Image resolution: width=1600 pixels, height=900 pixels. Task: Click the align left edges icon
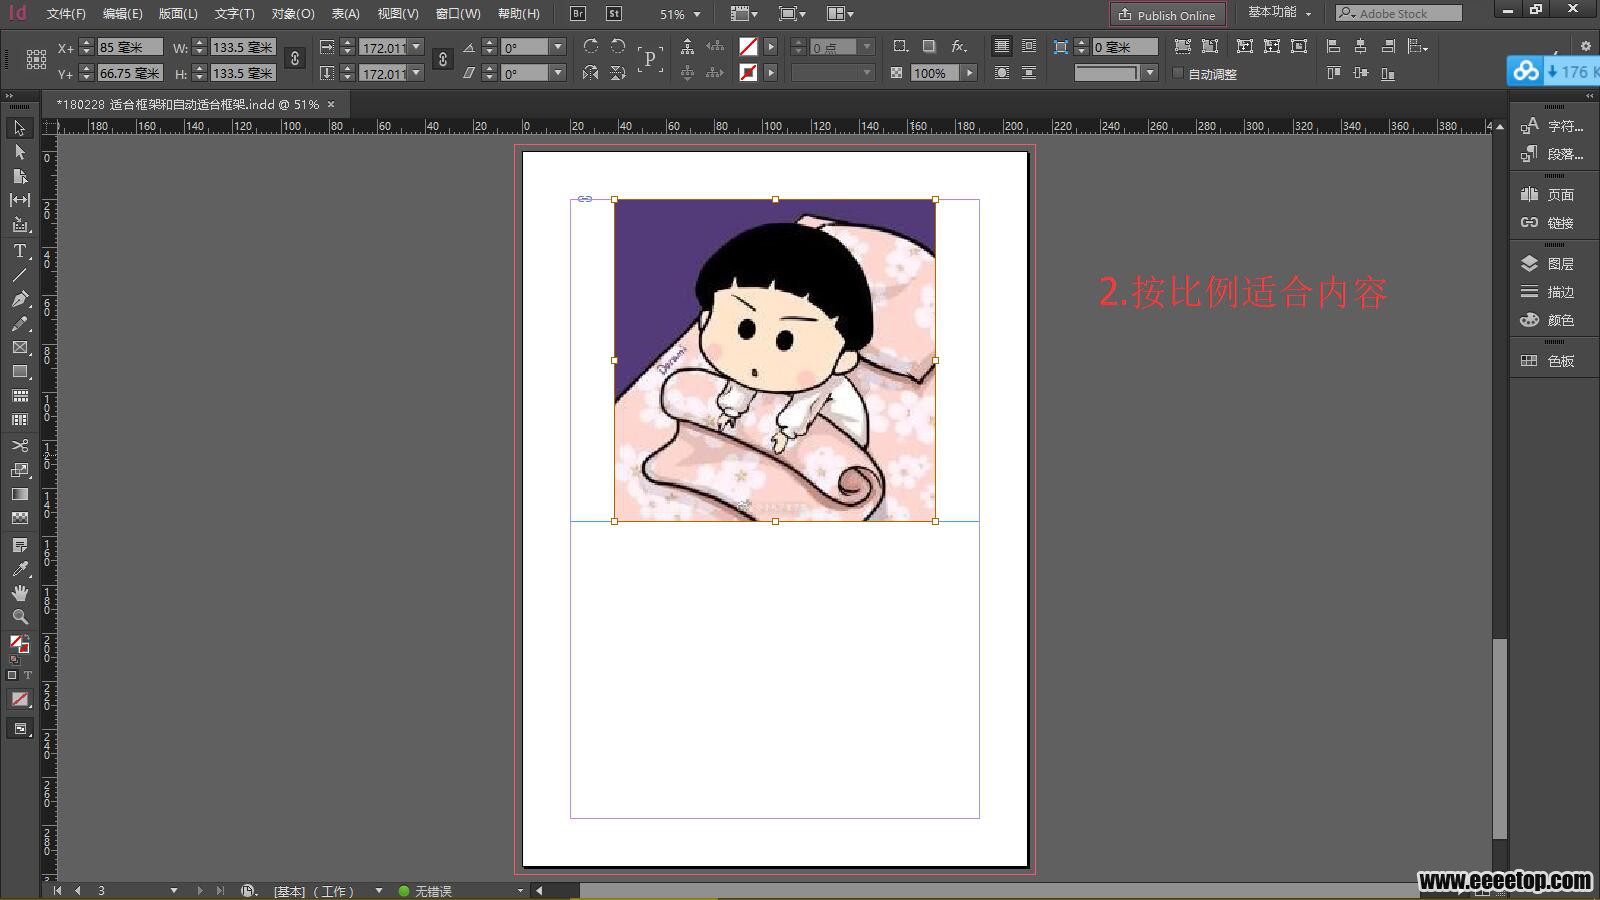coord(1333,46)
